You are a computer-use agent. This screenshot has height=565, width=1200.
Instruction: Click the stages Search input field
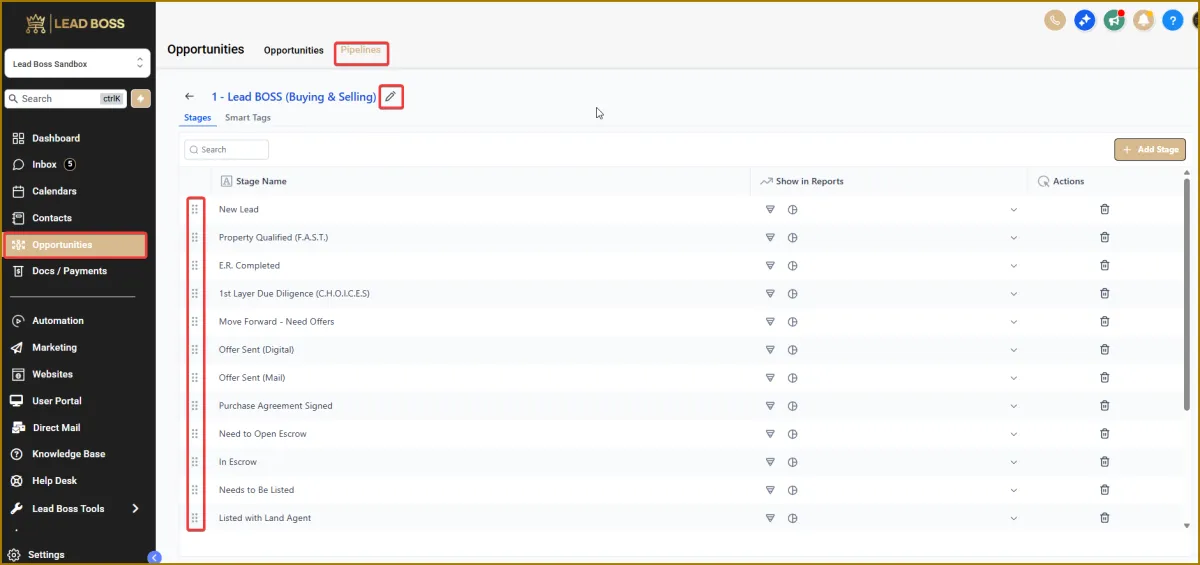tap(227, 149)
